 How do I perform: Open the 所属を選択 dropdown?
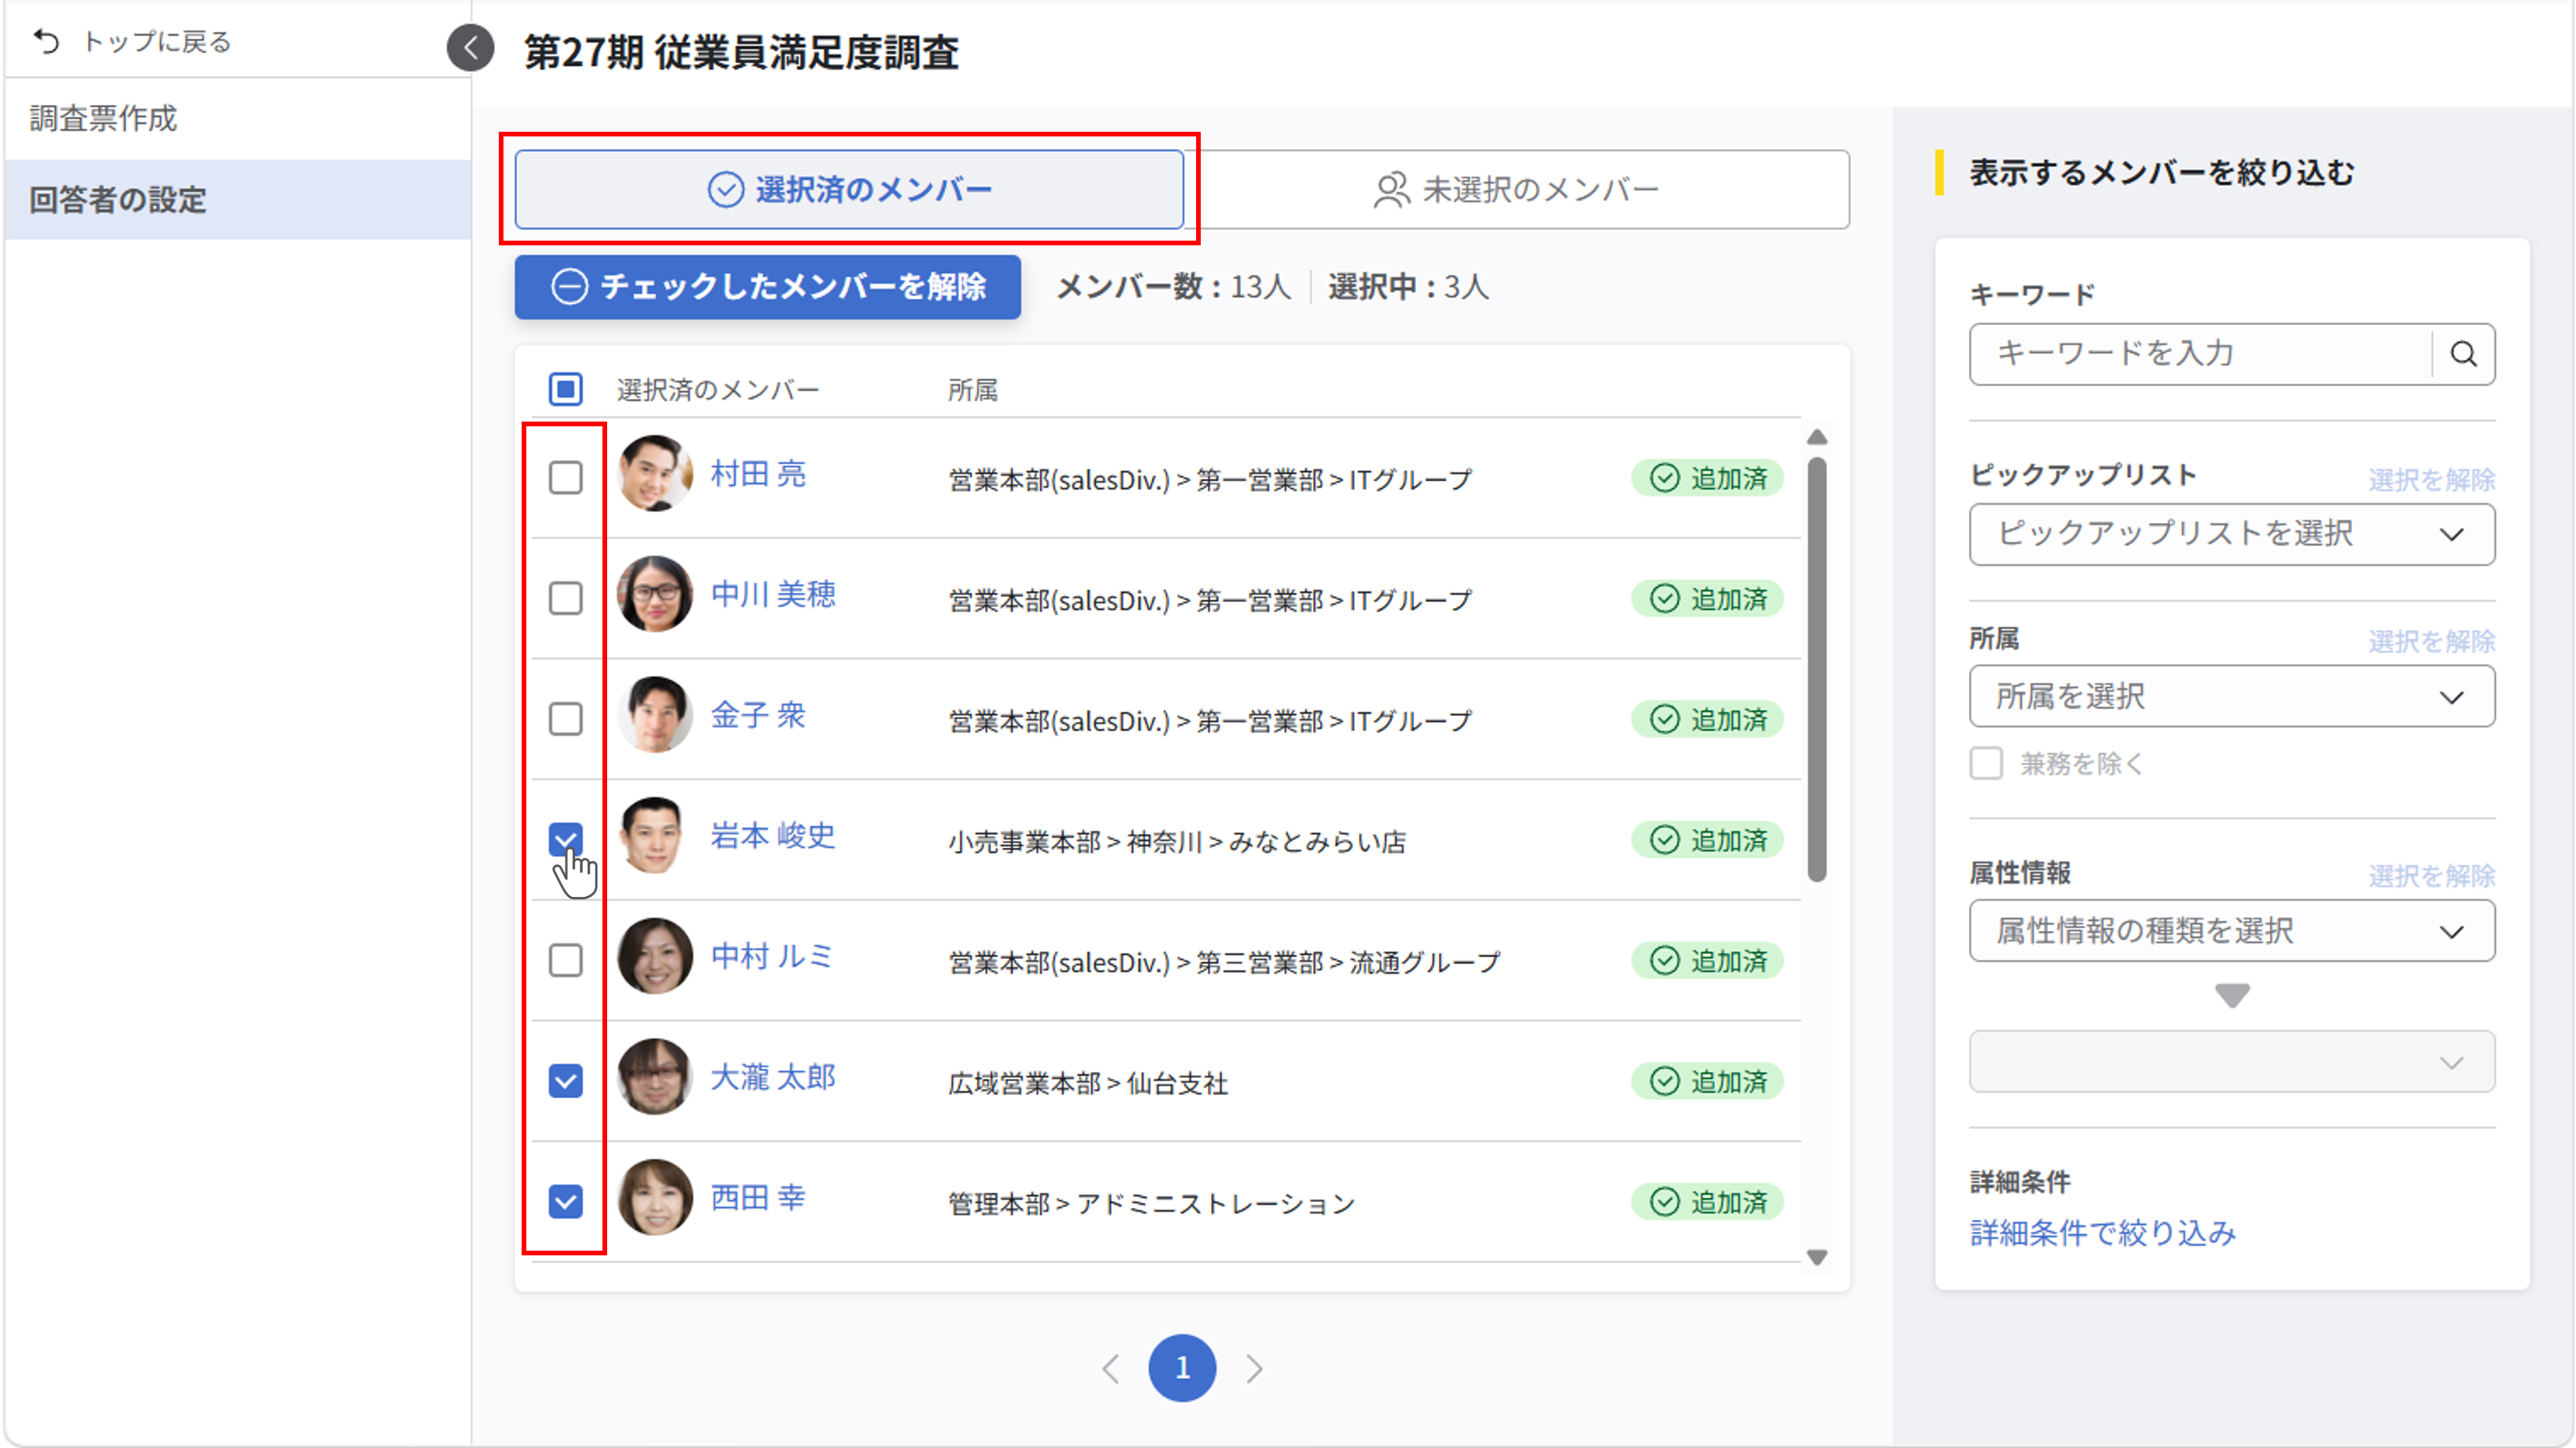2232,696
